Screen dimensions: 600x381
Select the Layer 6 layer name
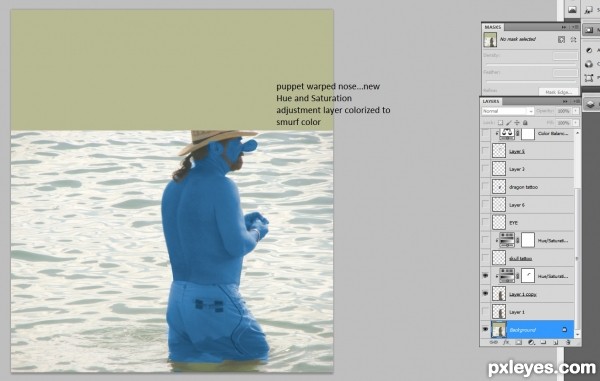click(x=517, y=205)
